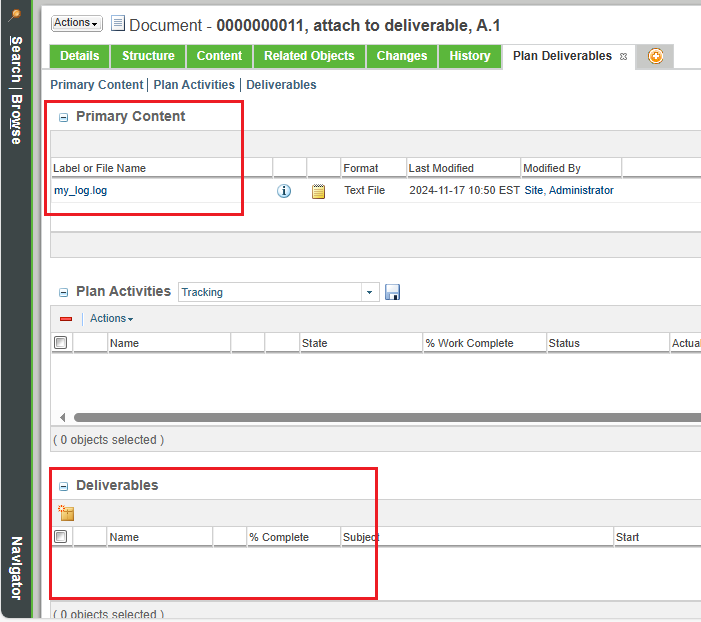Viewport: 701px width, 622px height.
Task: Sort by Modified By column header
Action: (x=571, y=168)
